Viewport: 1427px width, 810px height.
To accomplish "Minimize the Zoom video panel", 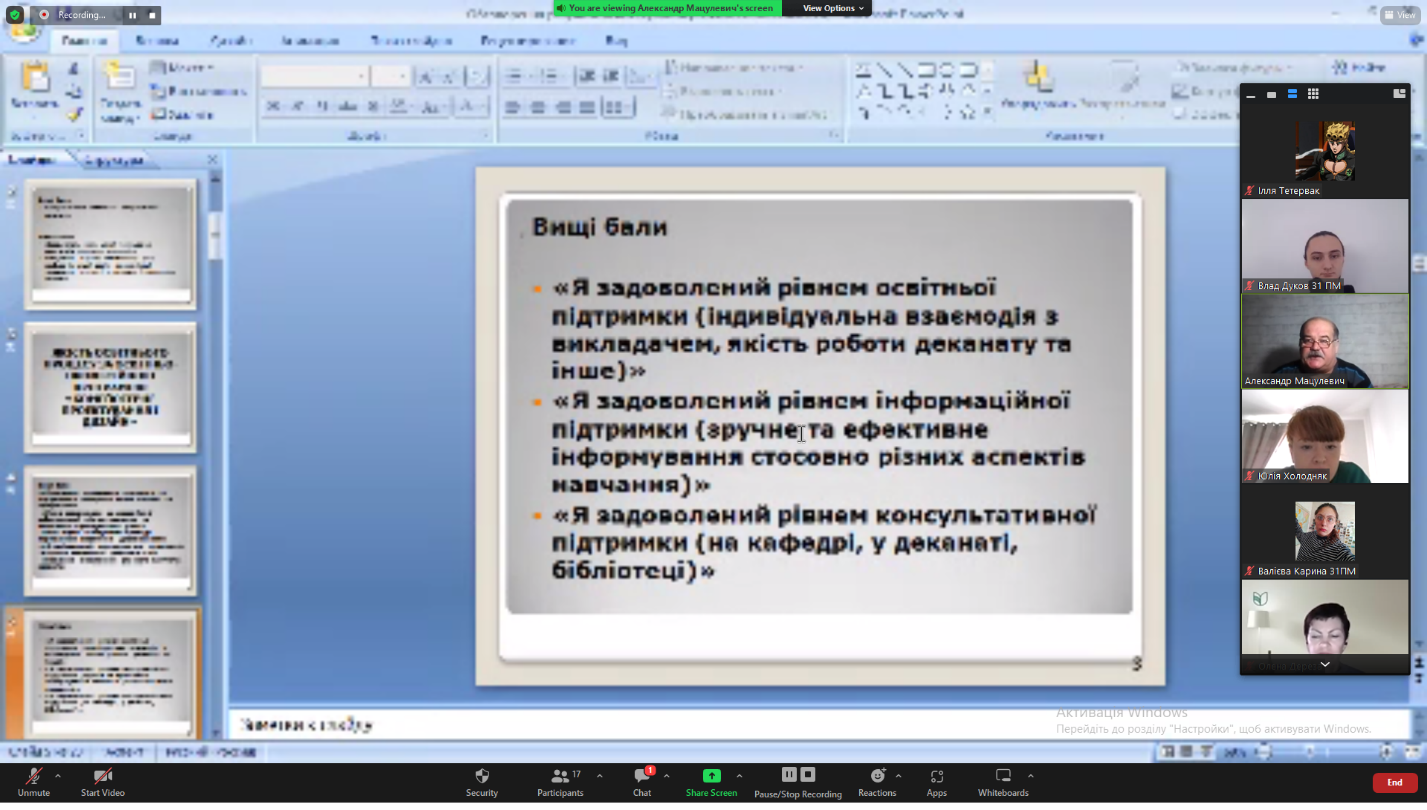I will pyautogui.click(x=1251, y=94).
